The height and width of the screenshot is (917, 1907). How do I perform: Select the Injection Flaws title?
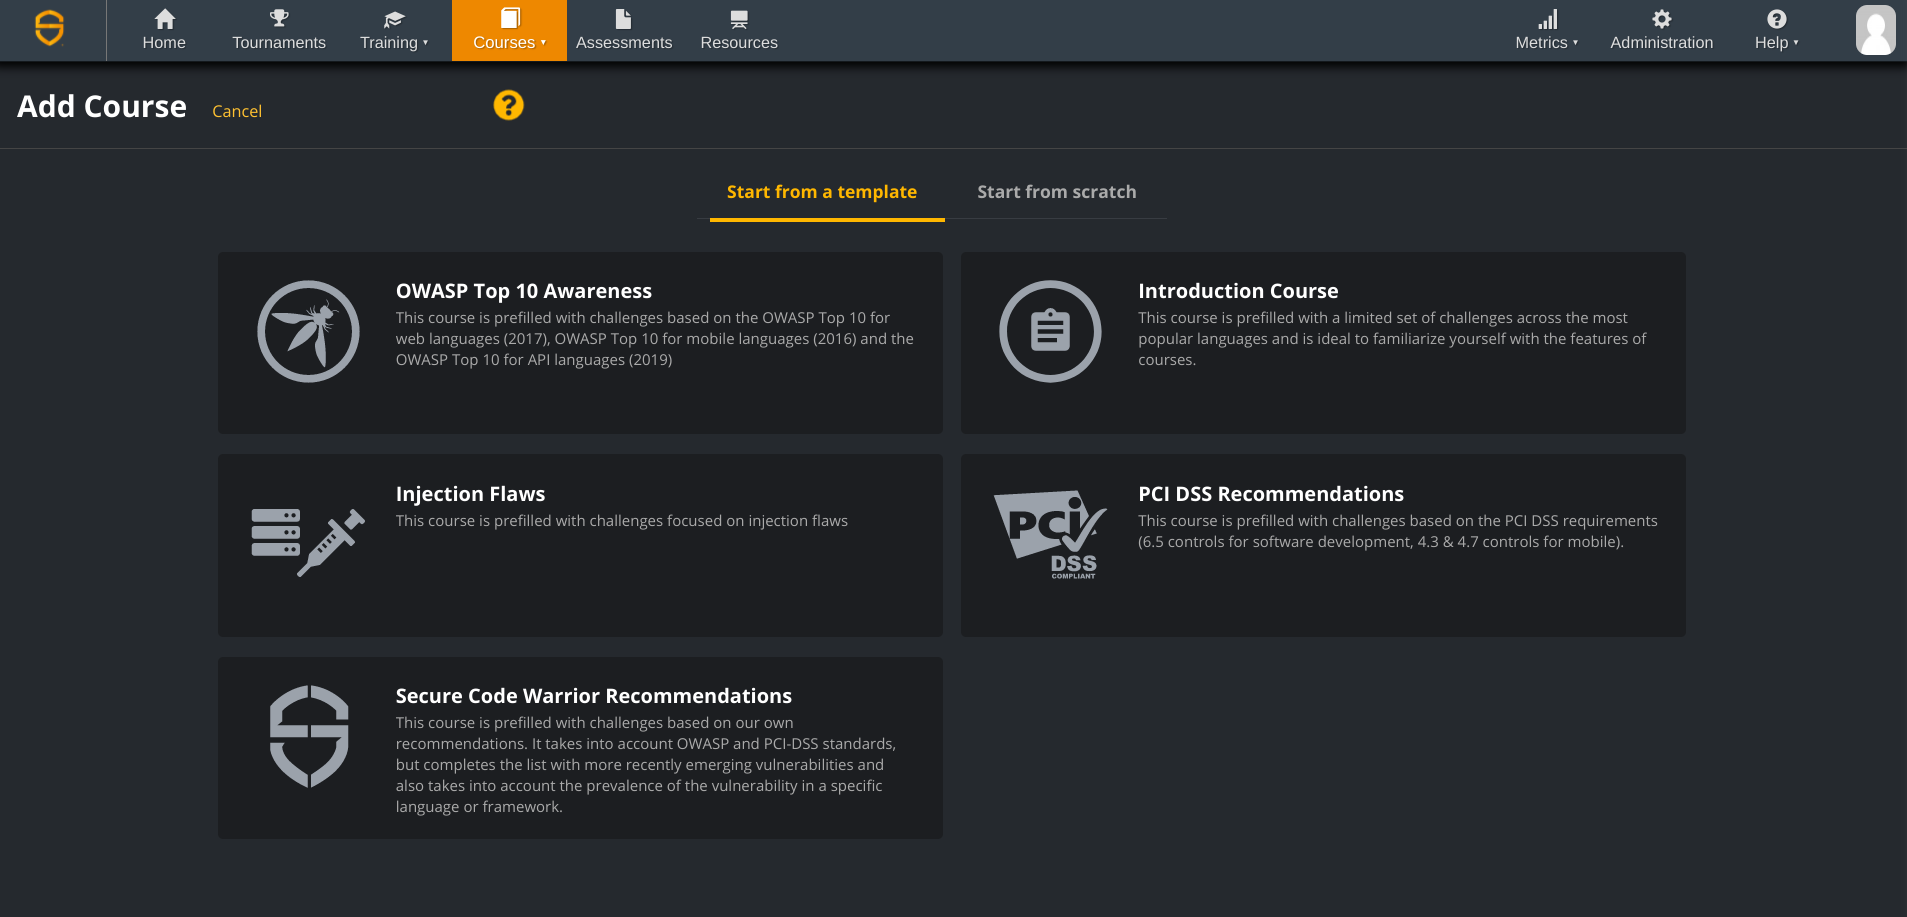(x=470, y=494)
